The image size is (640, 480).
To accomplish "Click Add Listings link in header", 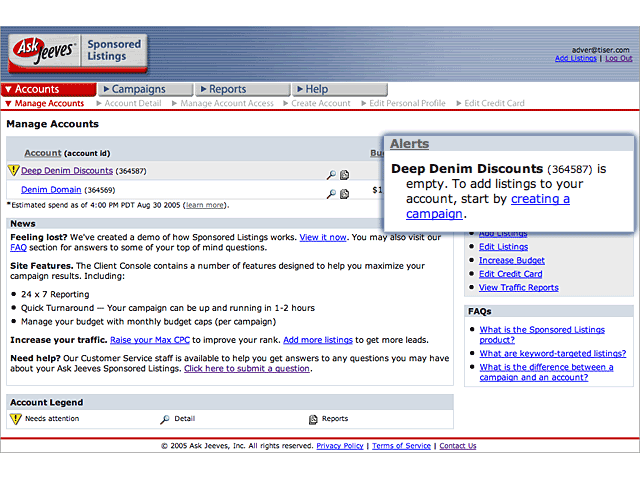I will pyautogui.click(x=576, y=58).
